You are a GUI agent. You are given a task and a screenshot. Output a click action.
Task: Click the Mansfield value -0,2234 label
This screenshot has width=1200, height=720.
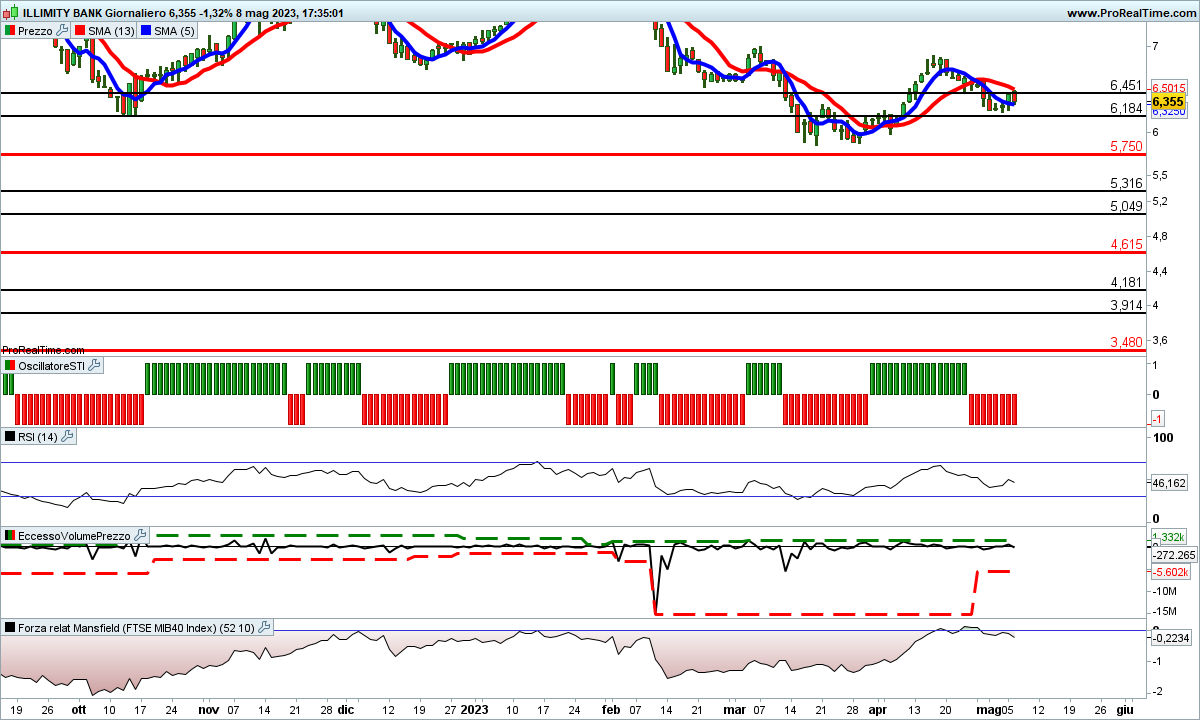(1170, 638)
